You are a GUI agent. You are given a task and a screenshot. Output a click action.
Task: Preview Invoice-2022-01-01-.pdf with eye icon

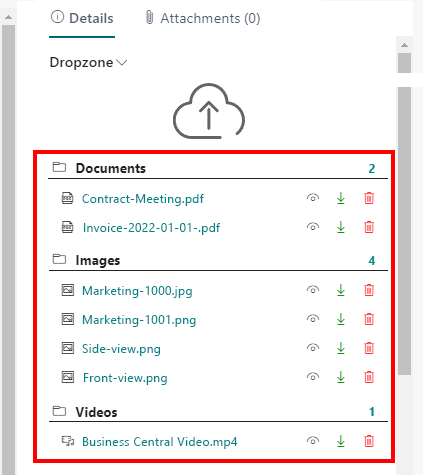coord(313,227)
